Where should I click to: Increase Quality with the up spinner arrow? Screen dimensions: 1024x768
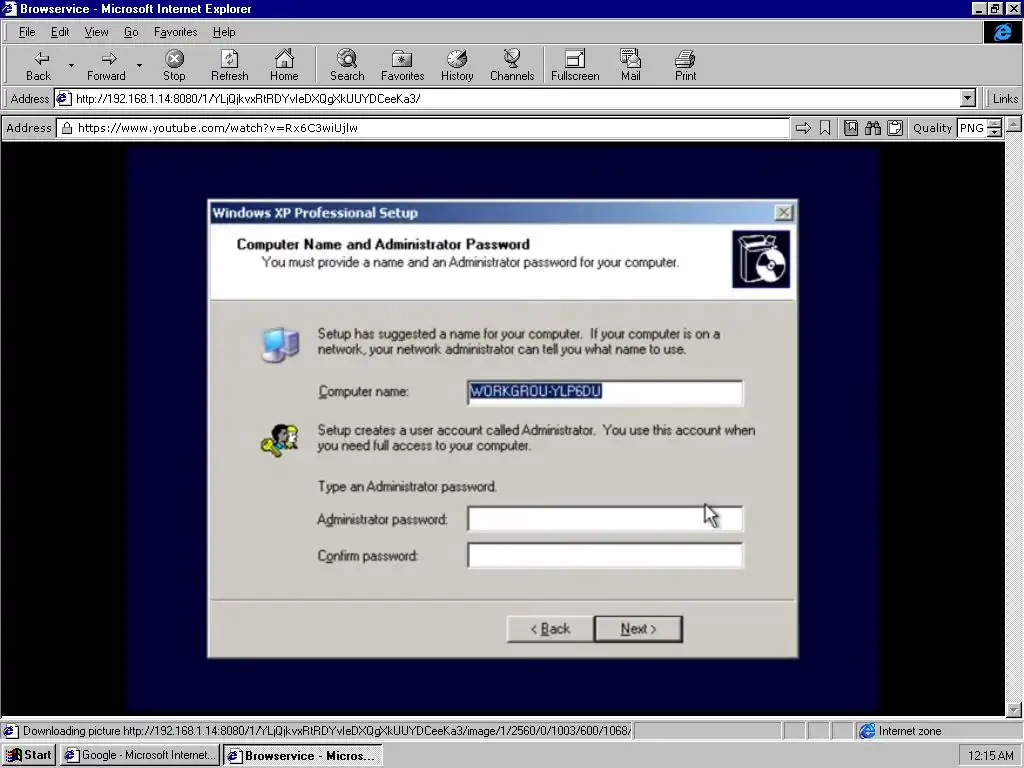click(994, 123)
